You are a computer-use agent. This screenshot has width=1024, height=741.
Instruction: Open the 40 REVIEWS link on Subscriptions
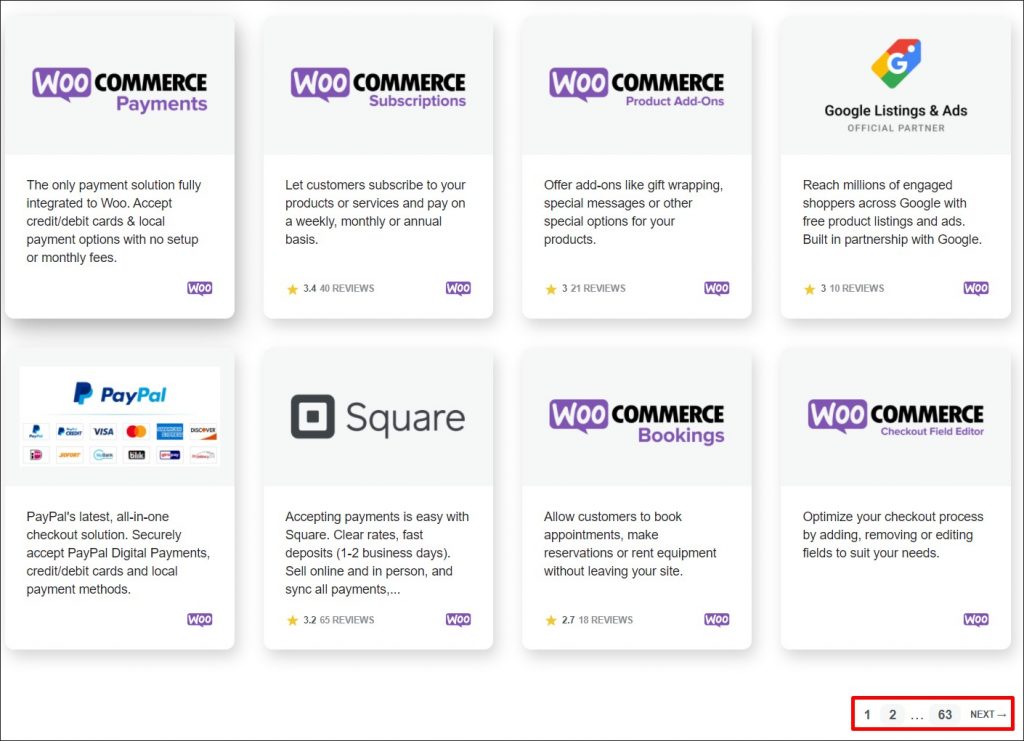[347, 289]
